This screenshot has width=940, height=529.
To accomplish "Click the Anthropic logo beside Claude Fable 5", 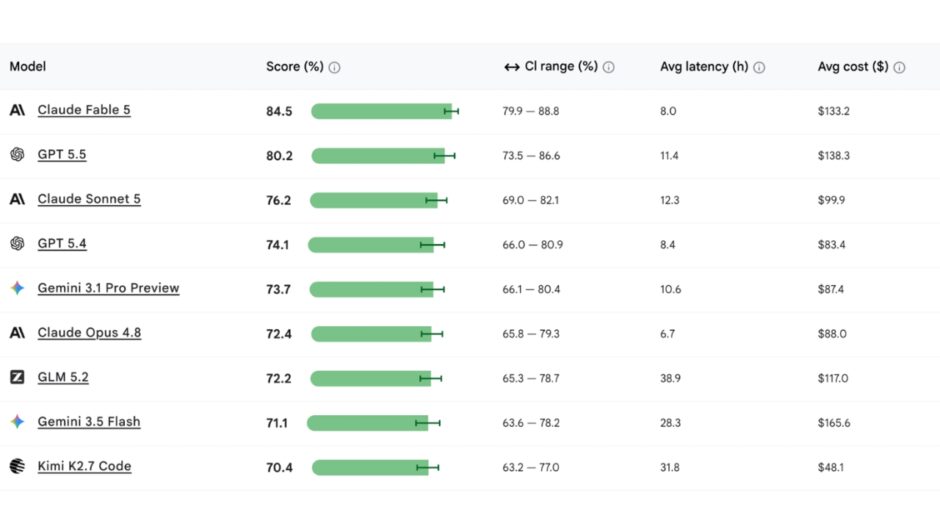I will 17,110.
